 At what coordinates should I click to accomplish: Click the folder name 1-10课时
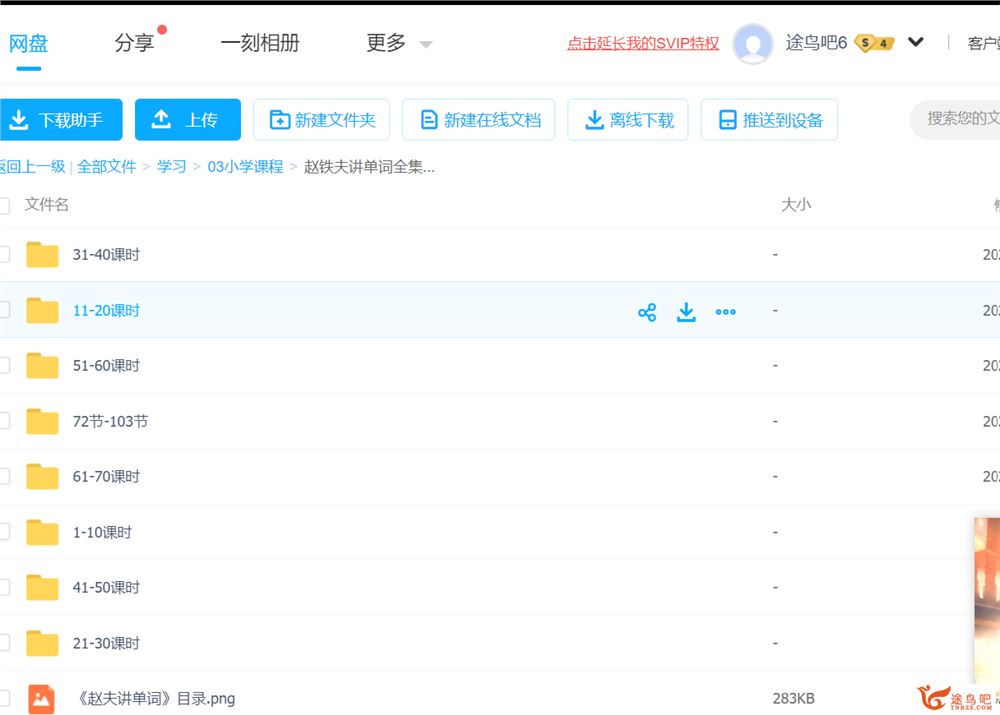point(102,533)
